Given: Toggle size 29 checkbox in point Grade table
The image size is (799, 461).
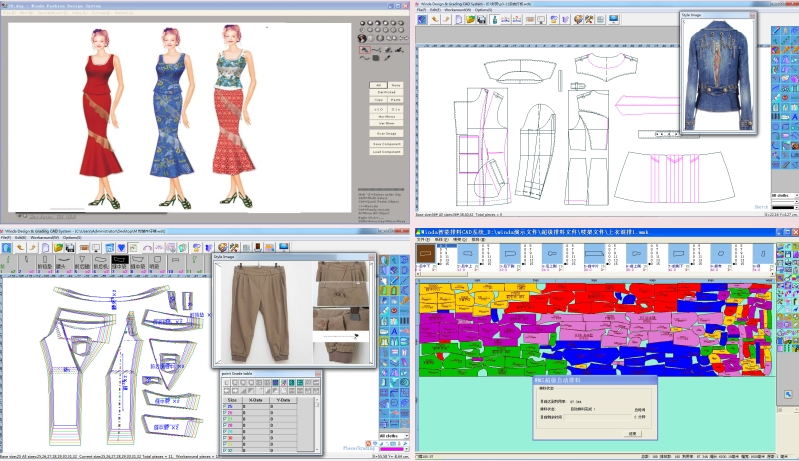Looking at the screenshot, I should coord(225,431).
